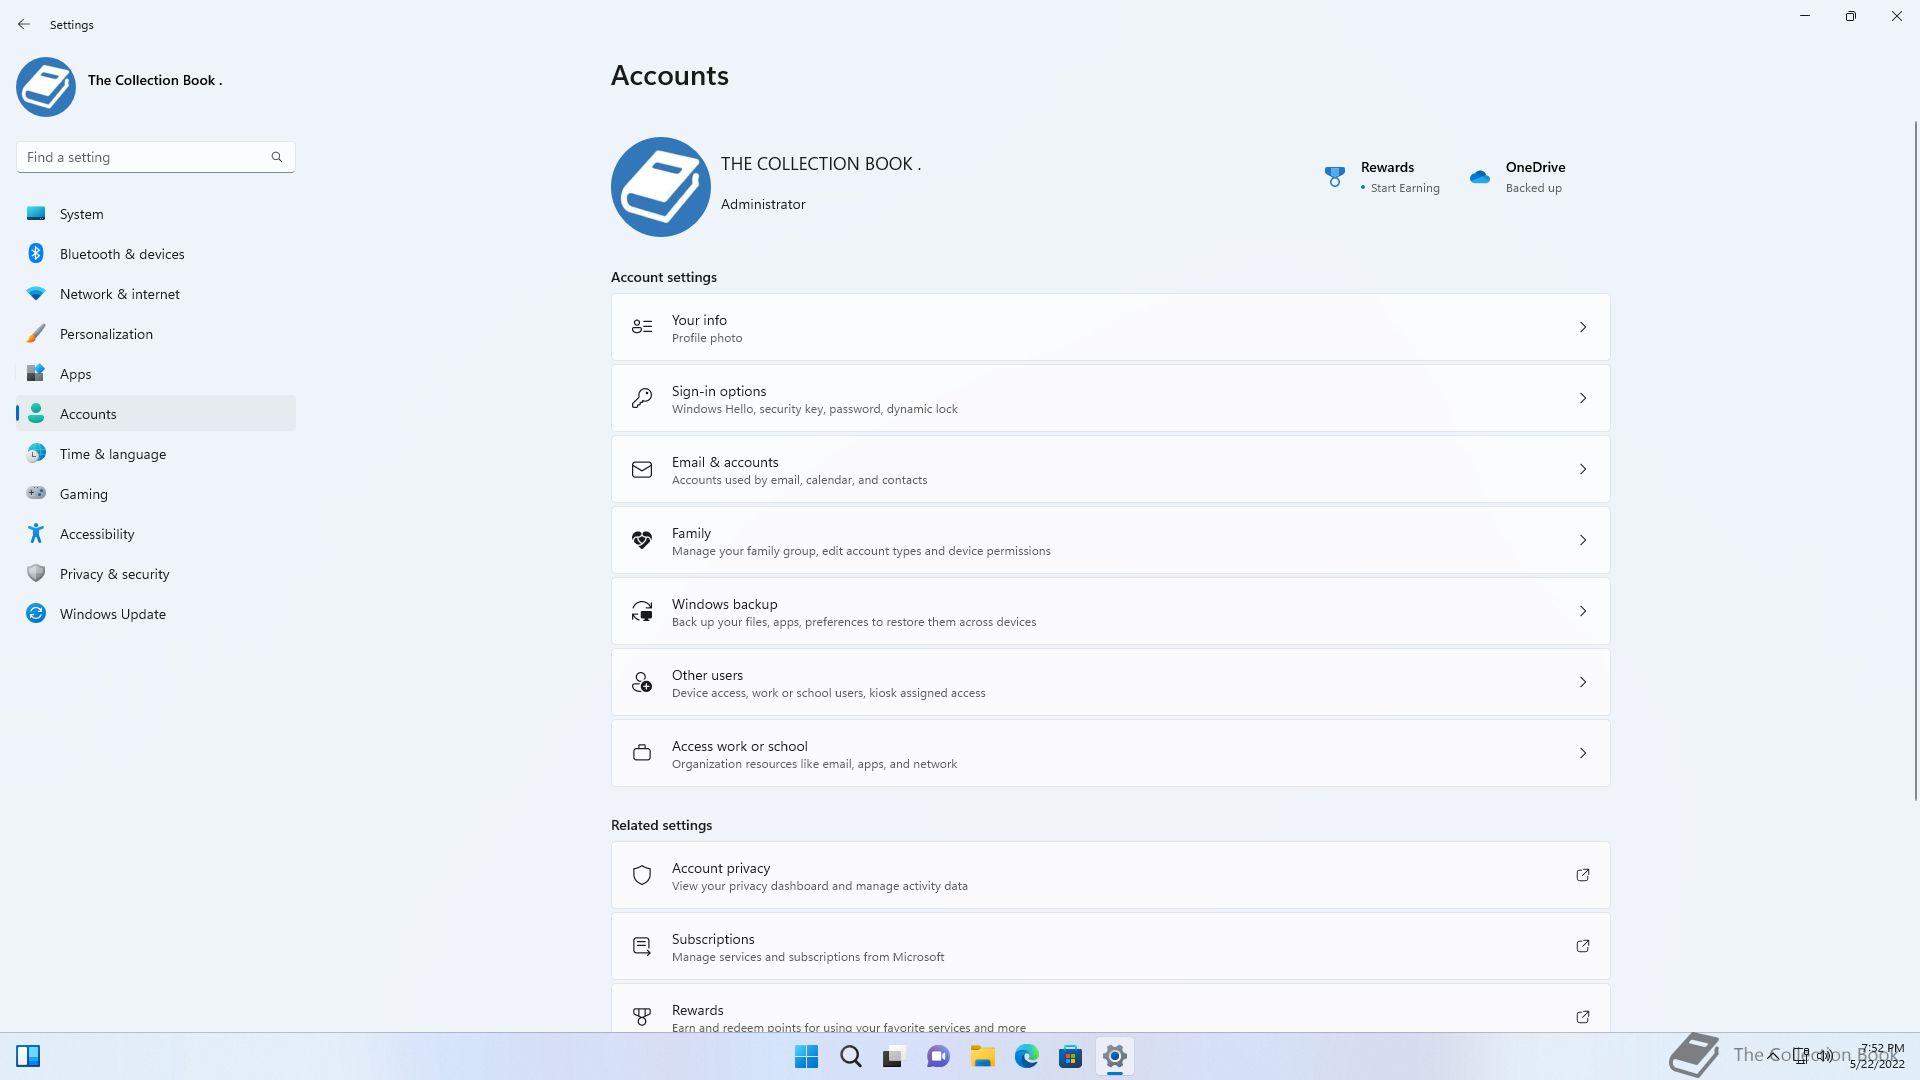Image resolution: width=1920 pixels, height=1080 pixels.
Task: Click the Find a setting search box
Action: (155, 157)
